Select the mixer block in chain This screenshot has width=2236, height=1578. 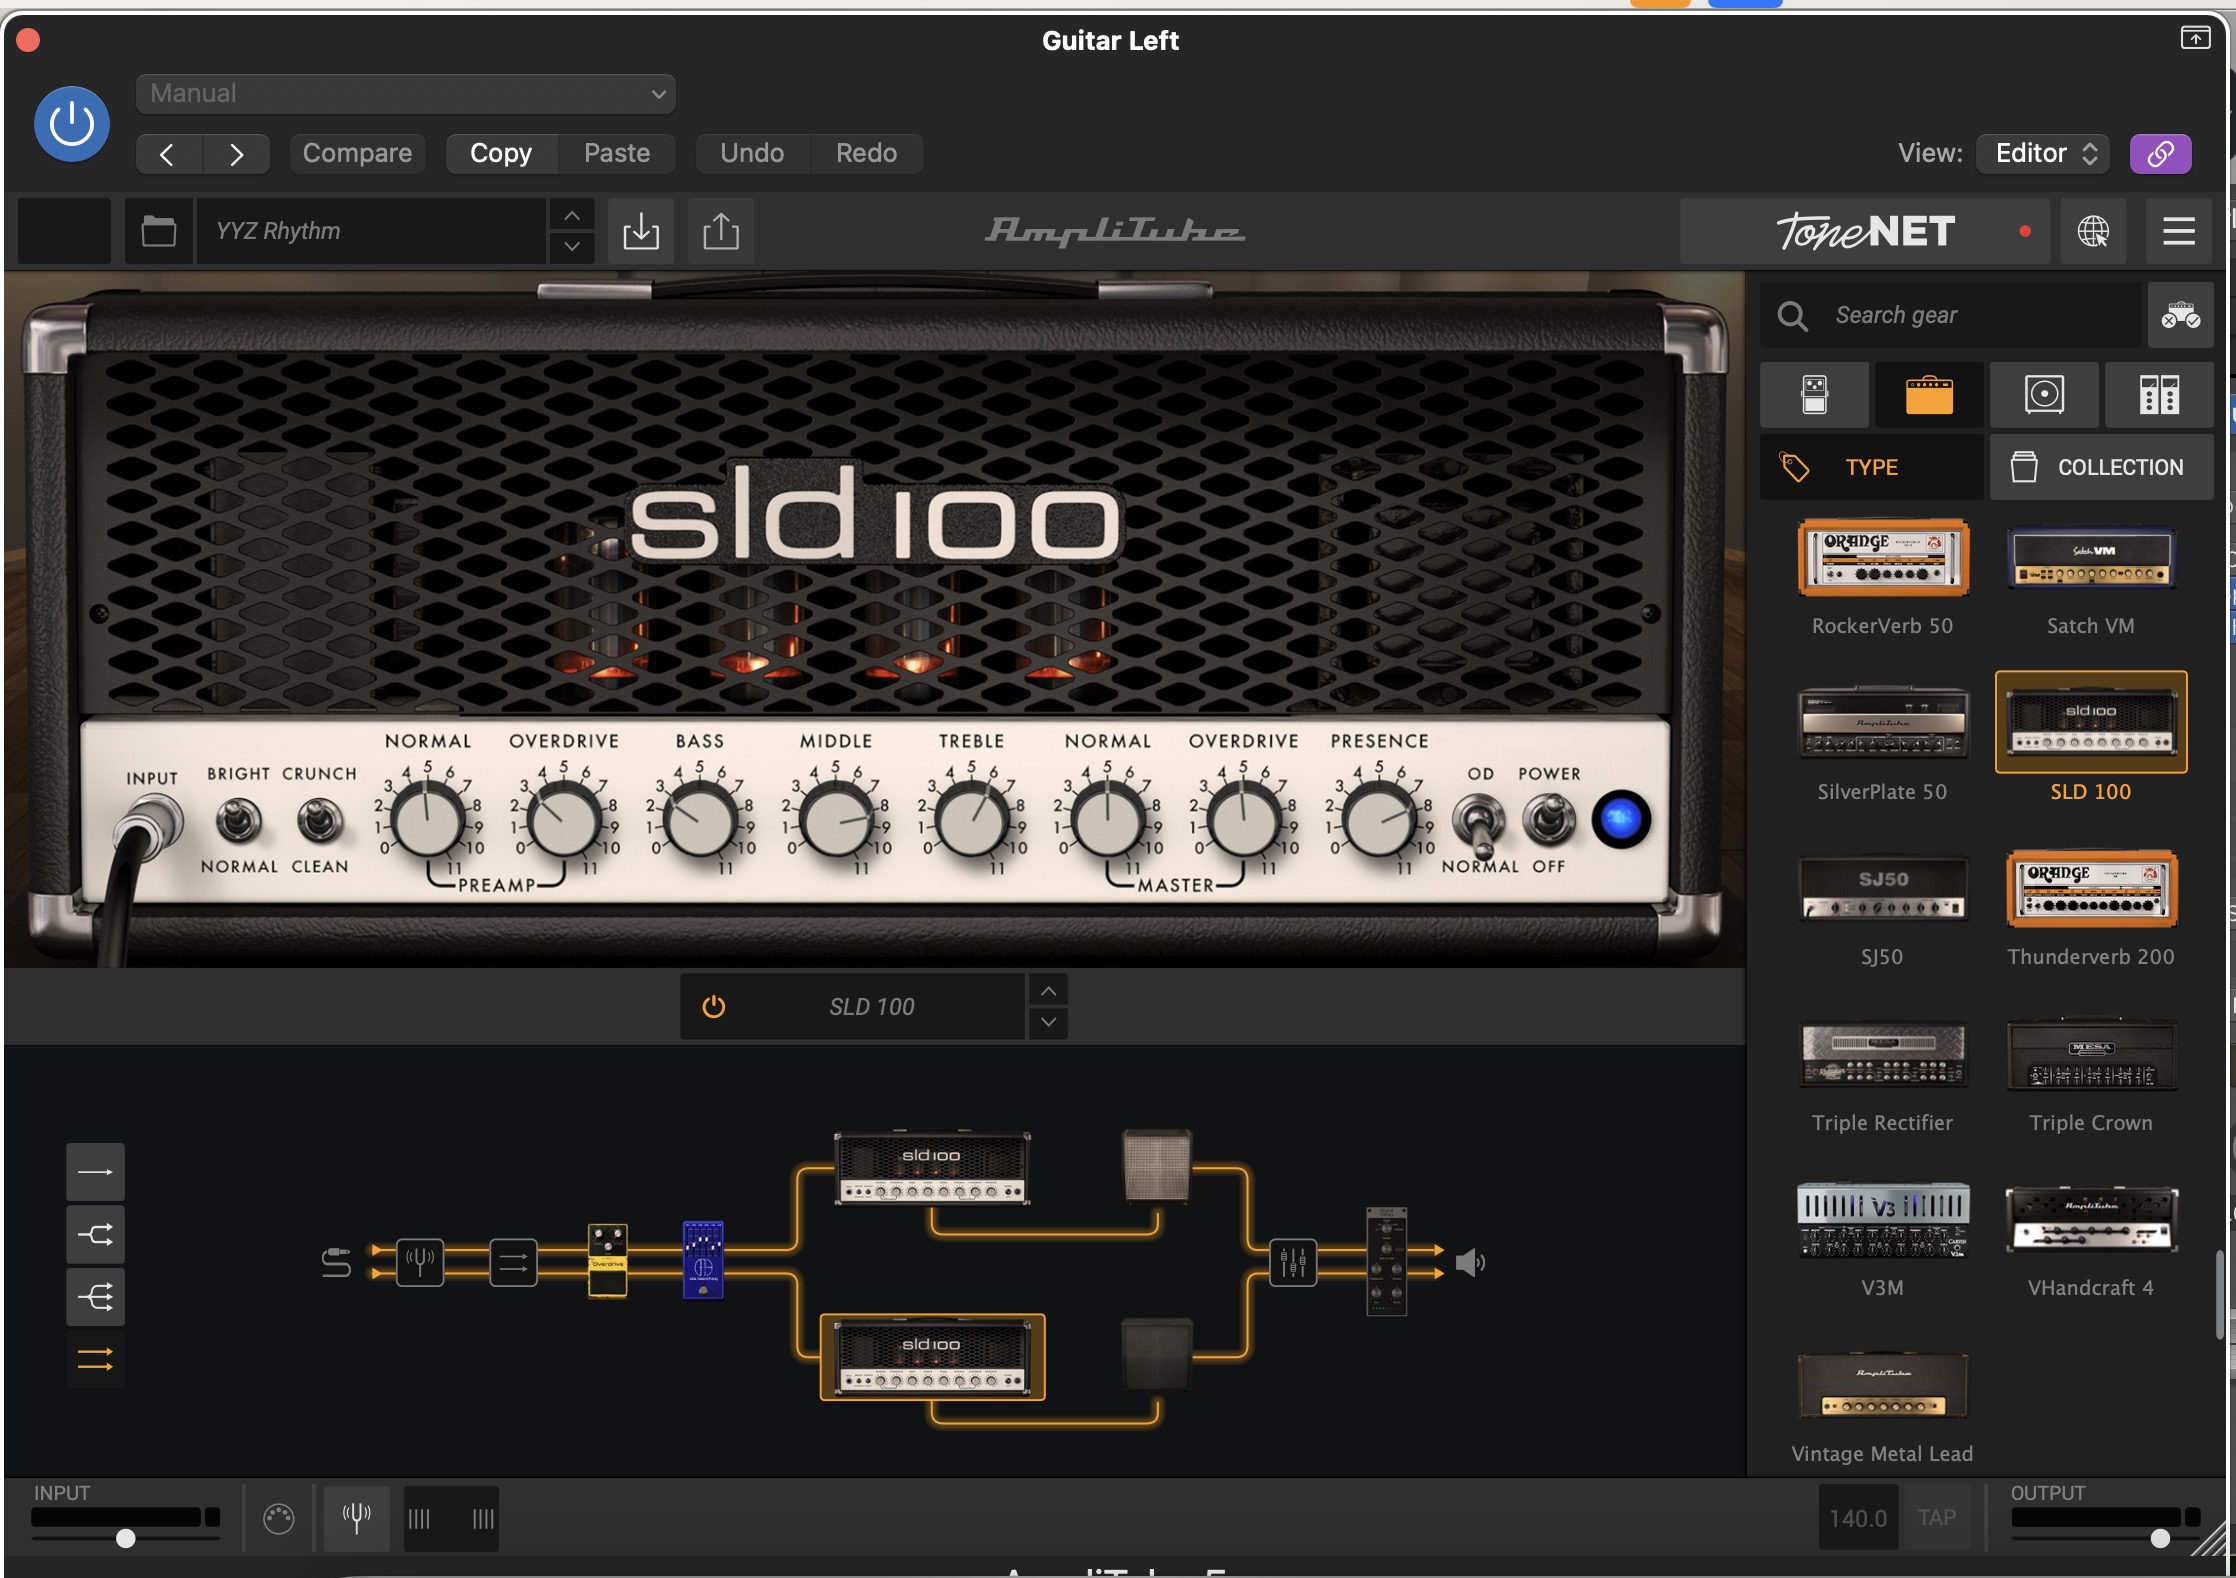[1293, 1262]
